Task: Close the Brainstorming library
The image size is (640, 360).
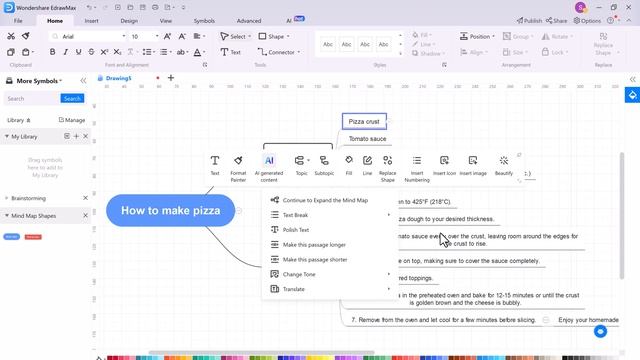Action: [85, 198]
